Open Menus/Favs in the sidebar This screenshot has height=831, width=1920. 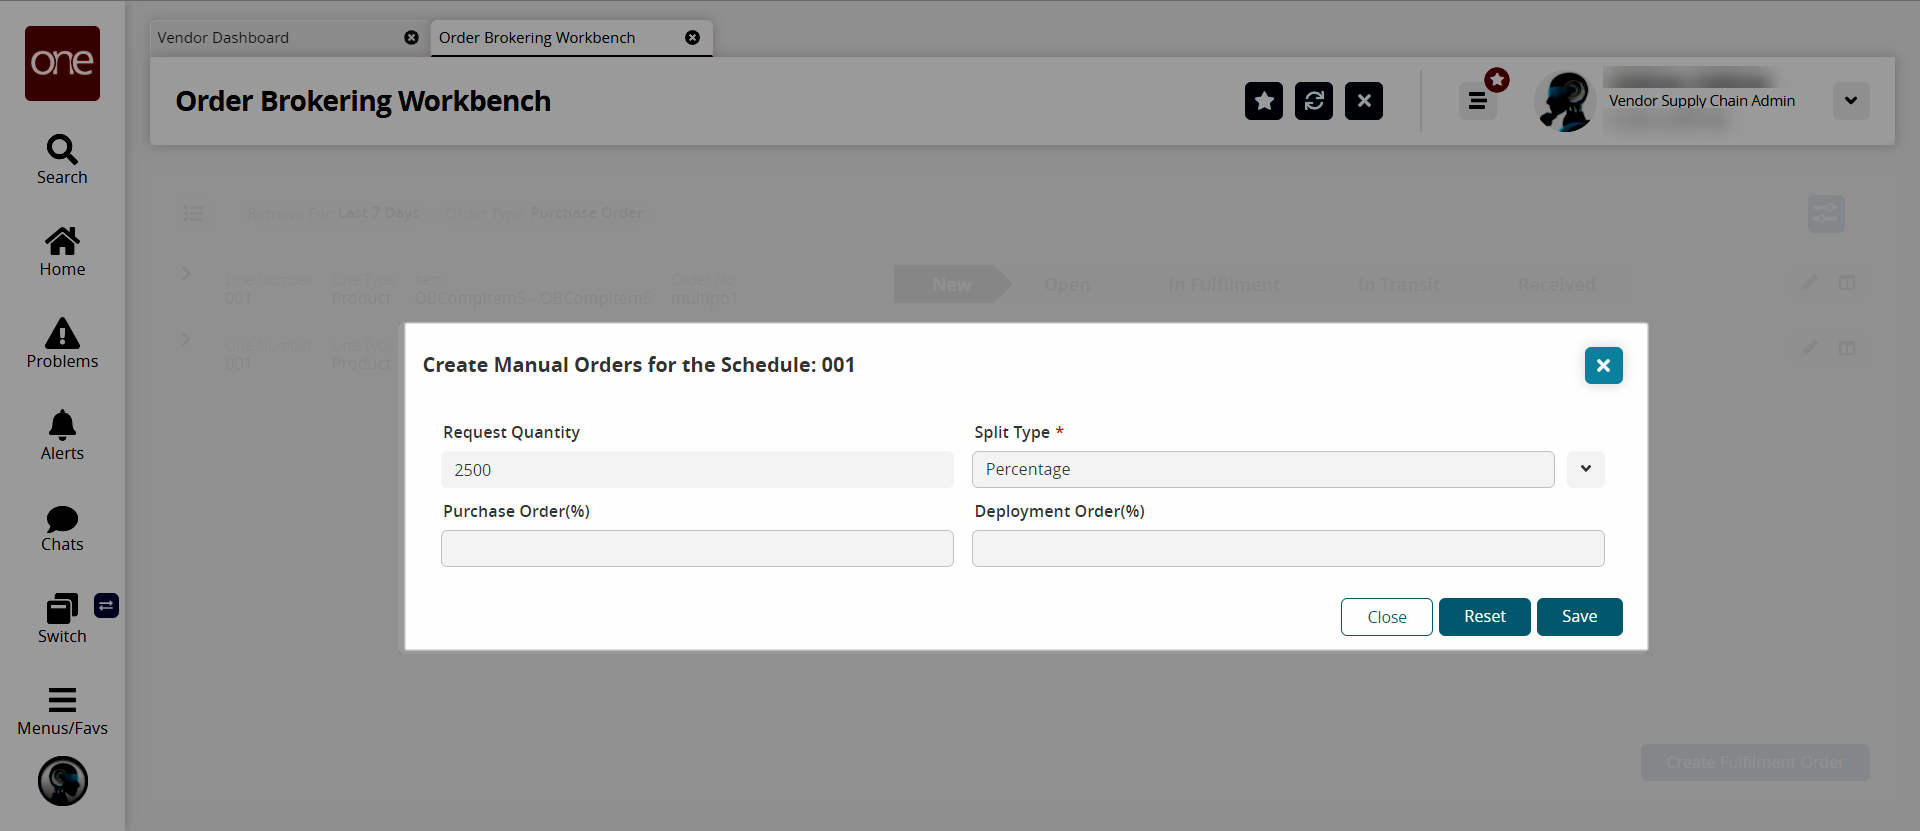click(62, 712)
